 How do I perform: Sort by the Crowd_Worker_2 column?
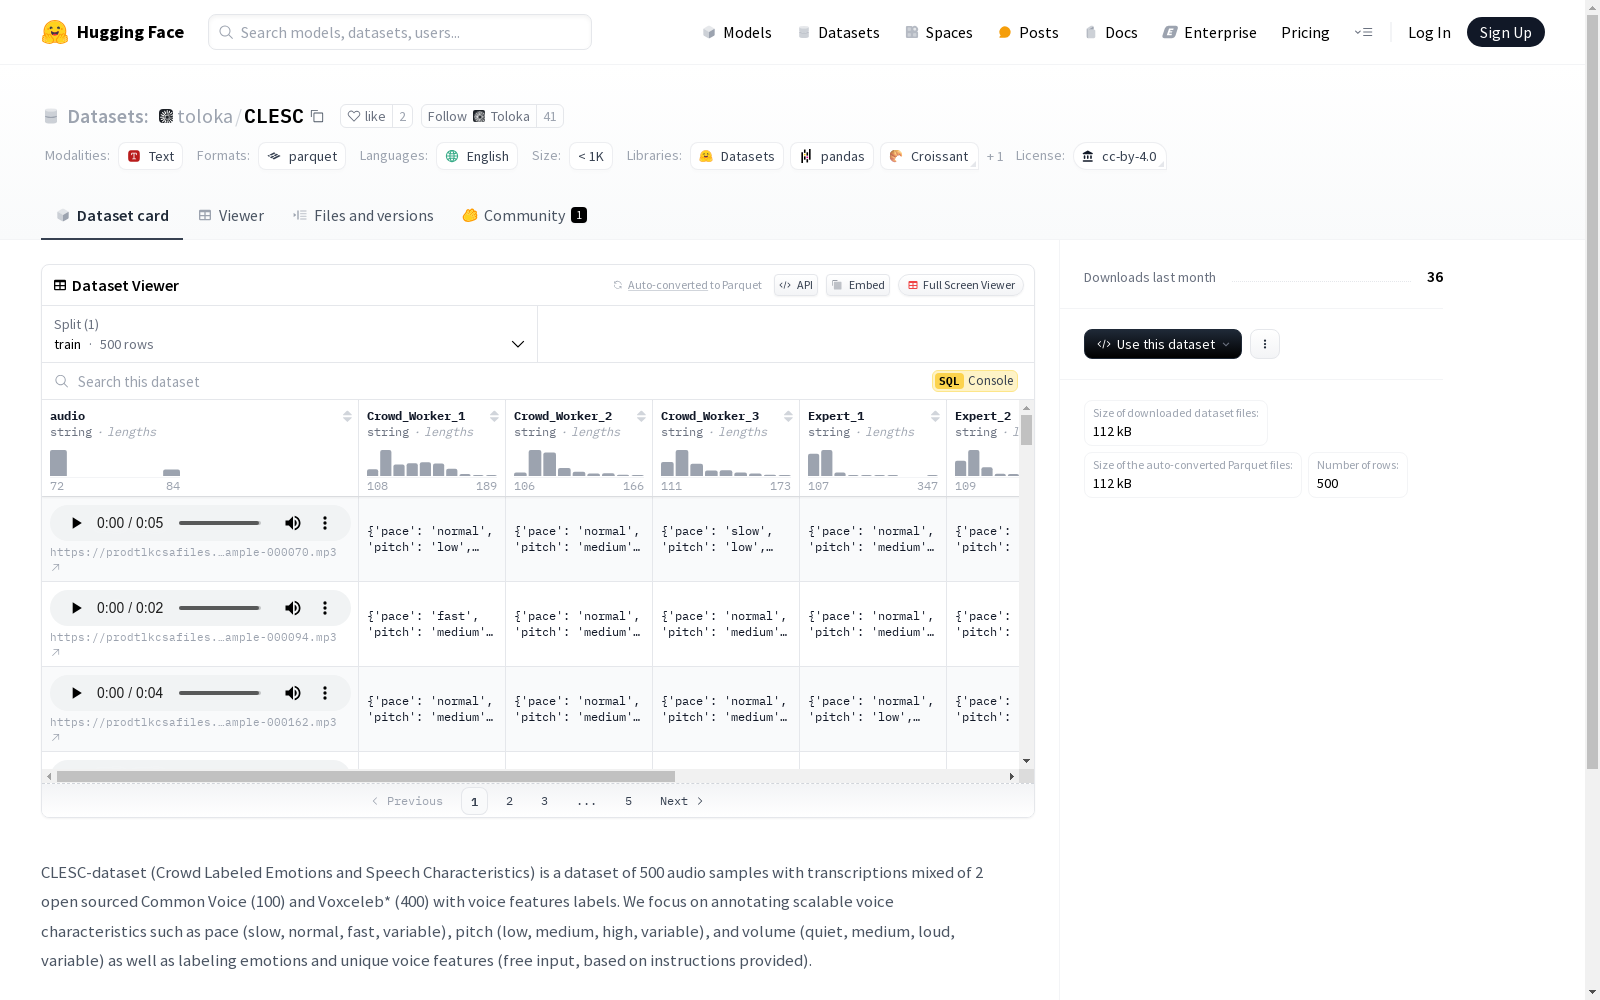coord(641,416)
